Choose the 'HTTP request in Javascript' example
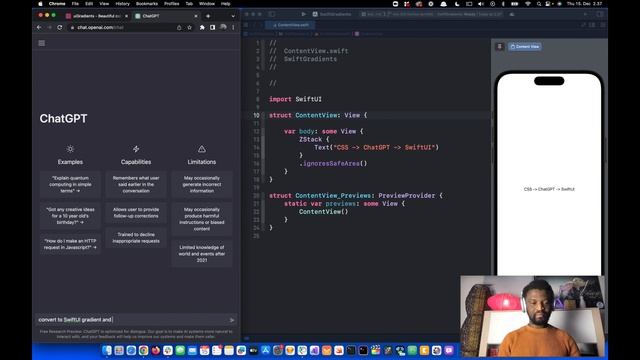Viewport: 640px width, 360px height. tap(70, 244)
